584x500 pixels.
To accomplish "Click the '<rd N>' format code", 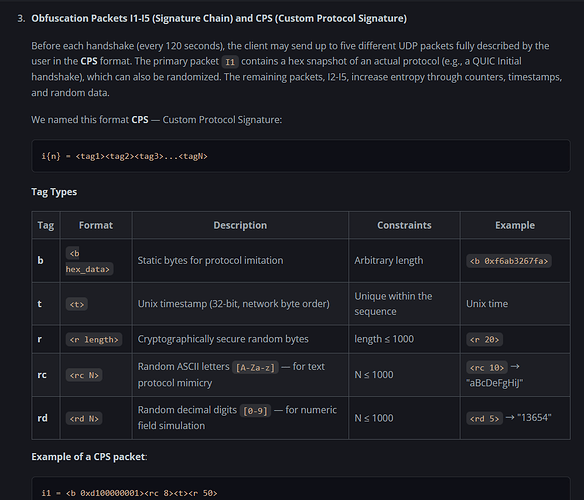I will tap(84, 419).
